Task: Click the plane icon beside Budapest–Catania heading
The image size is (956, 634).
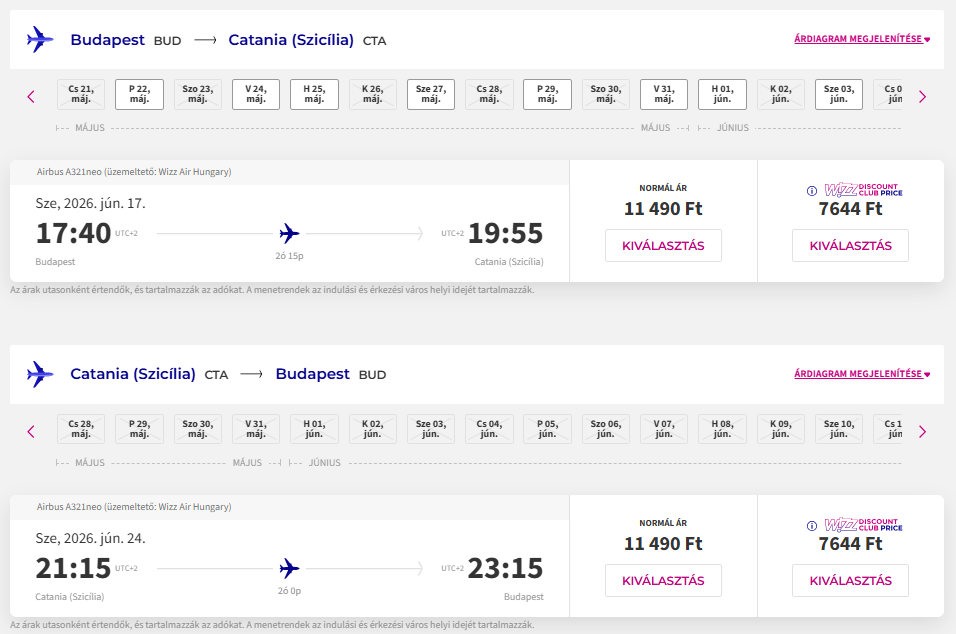Action: pyautogui.click(x=40, y=40)
